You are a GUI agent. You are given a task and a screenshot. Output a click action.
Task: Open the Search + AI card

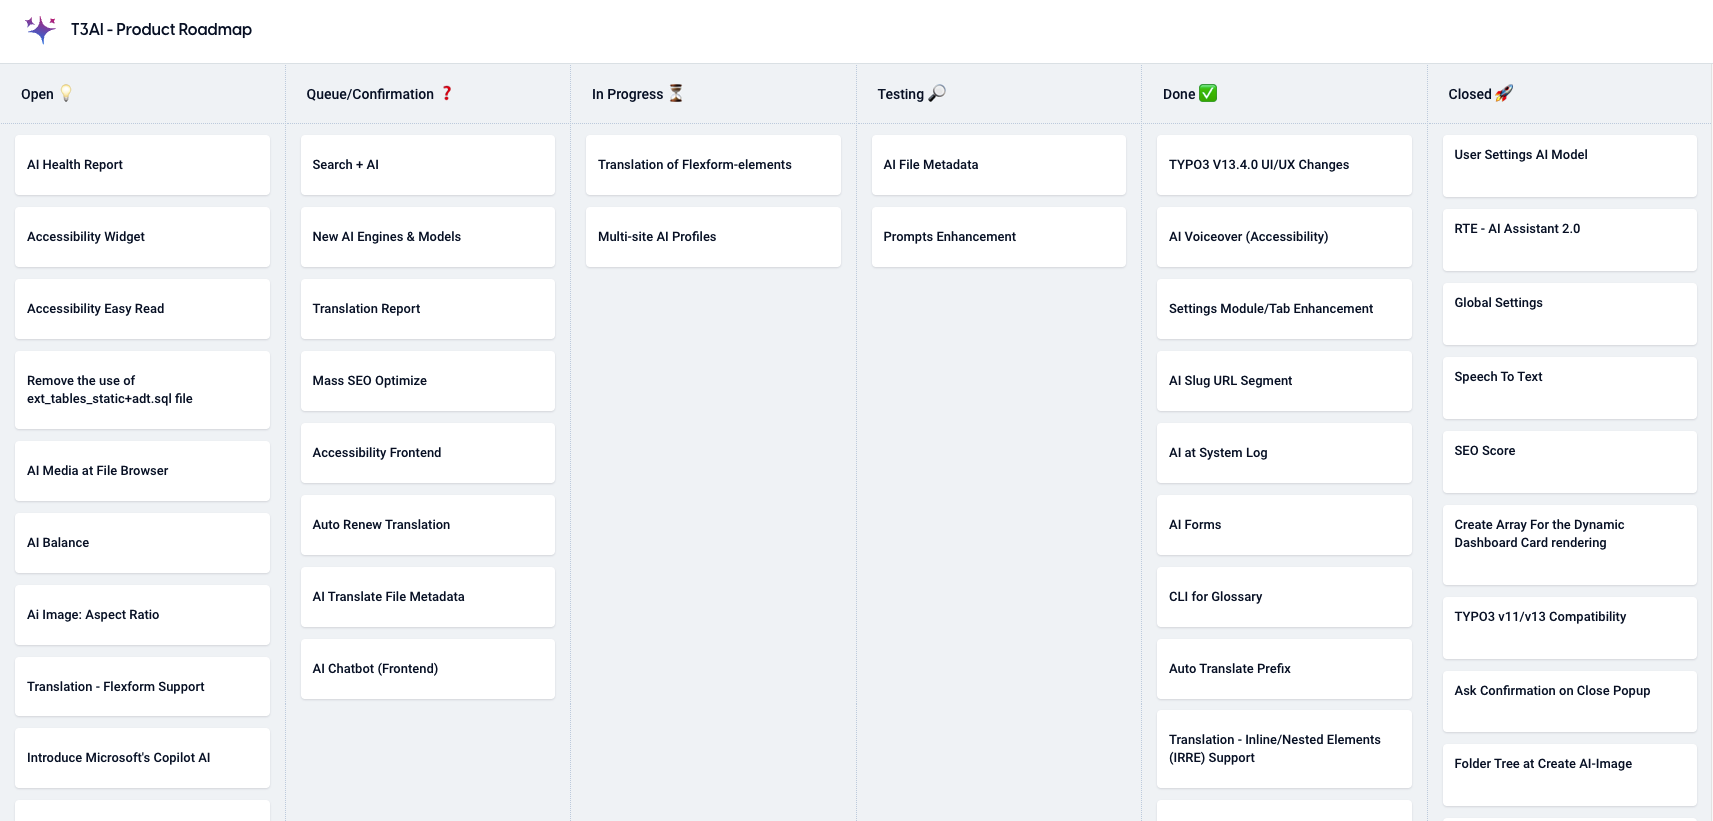[x=428, y=165]
